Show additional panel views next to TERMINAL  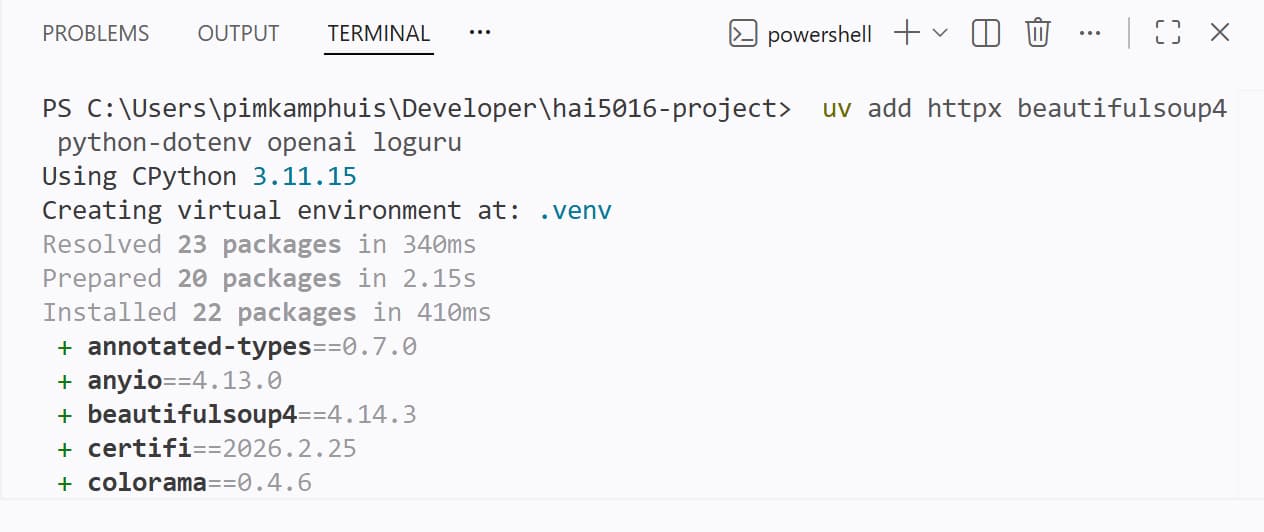tap(480, 32)
